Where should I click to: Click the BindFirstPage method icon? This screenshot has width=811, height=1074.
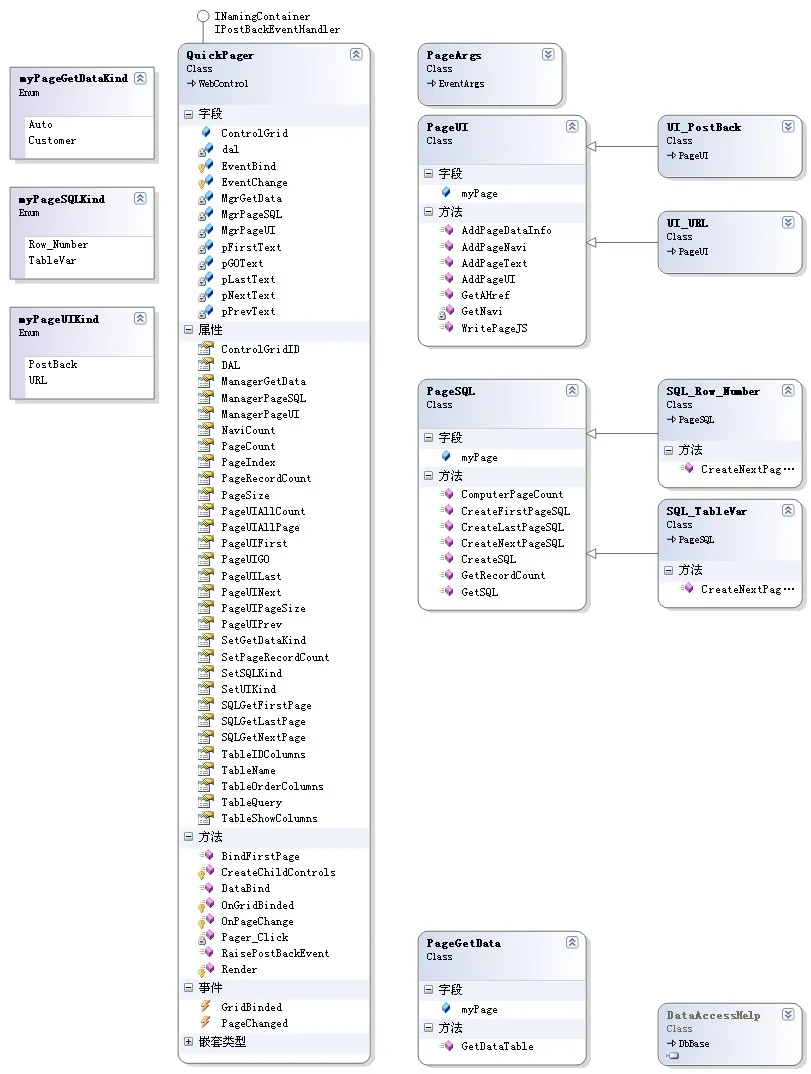click(206, 856)
